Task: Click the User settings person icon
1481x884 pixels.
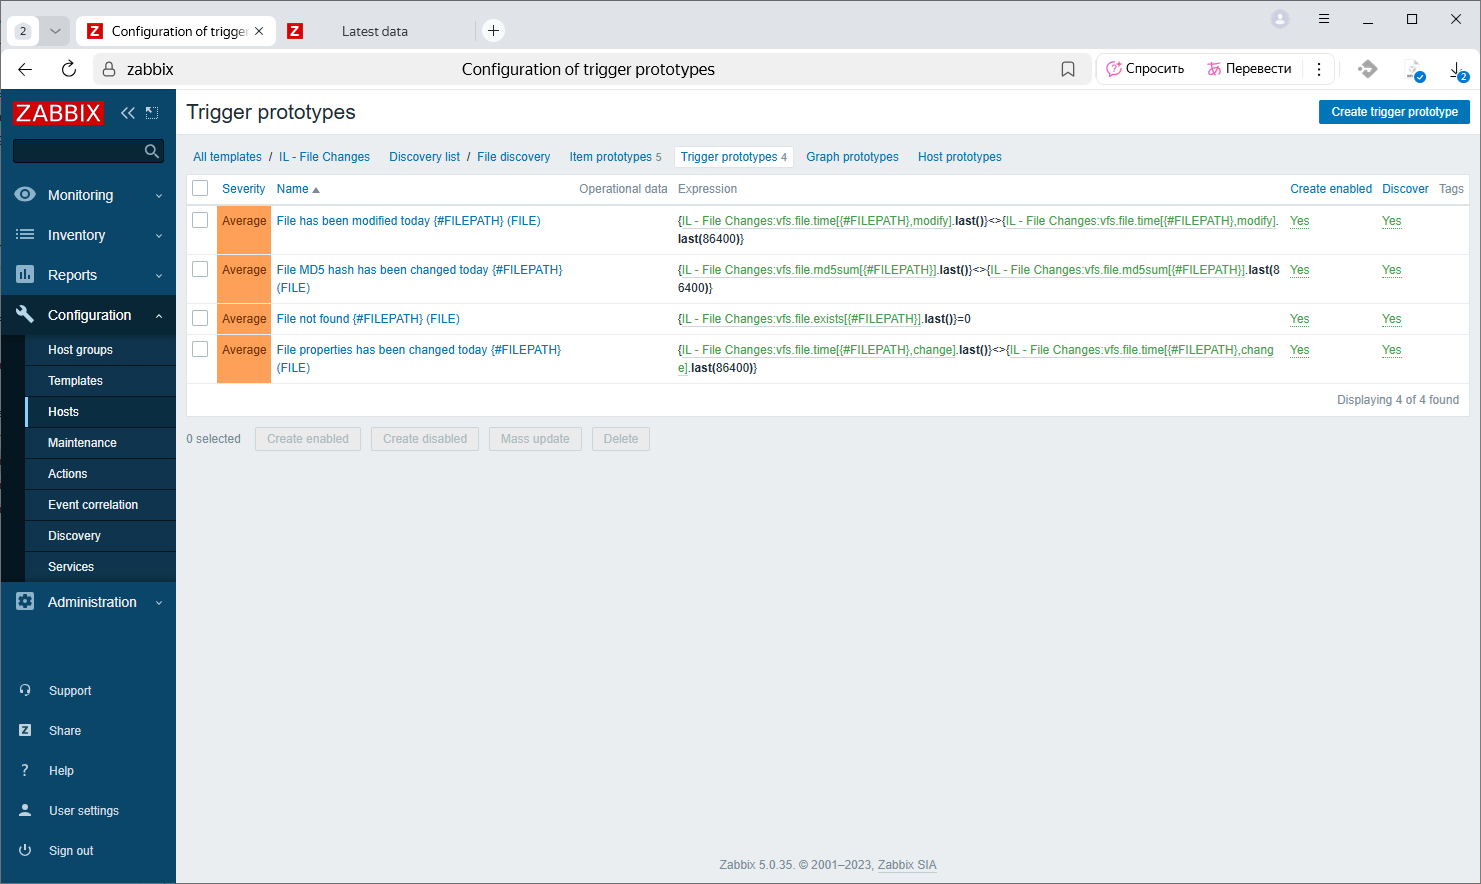Action: point(25,810)
